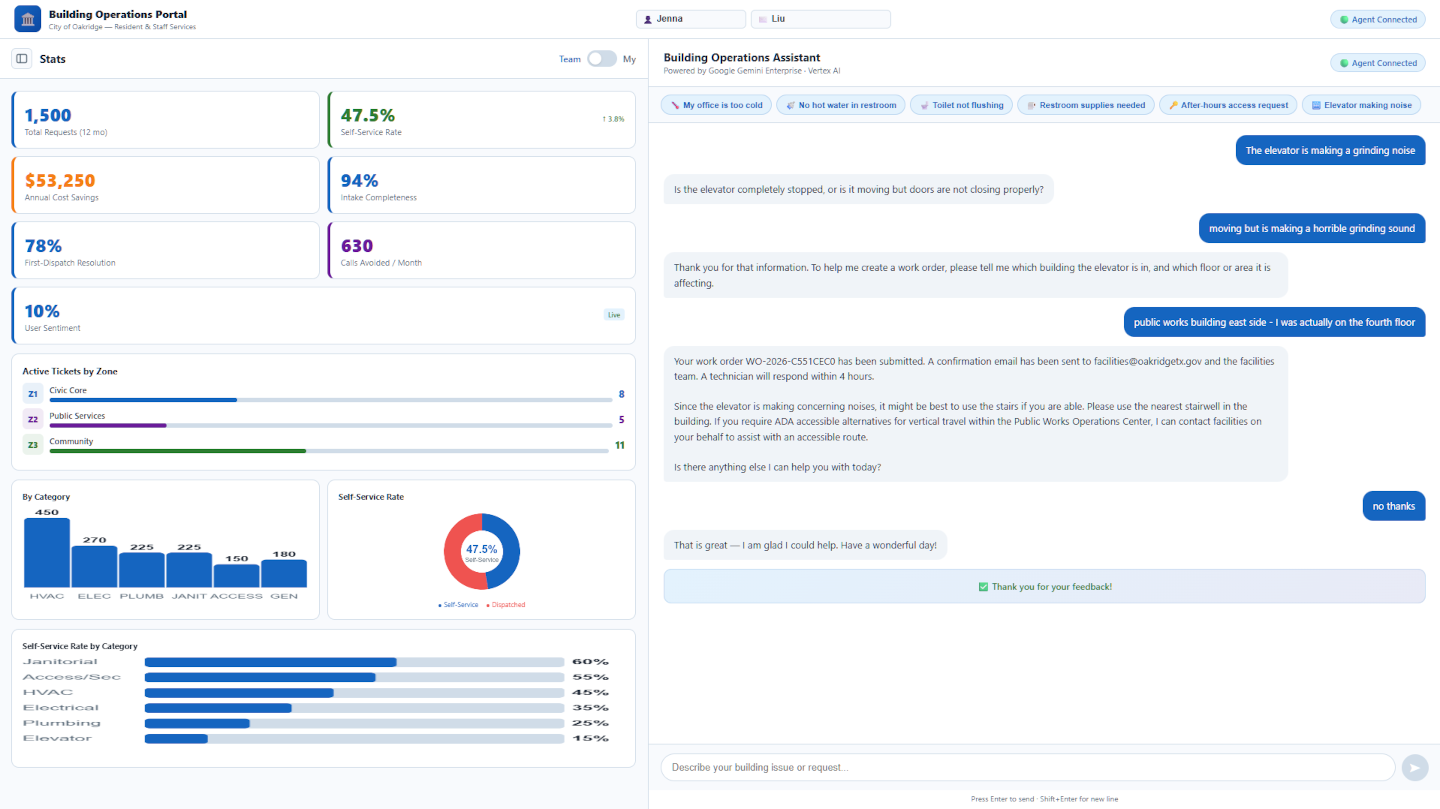This screenshot has height=809, width=1440.
Task: Click the Public Services progress bar
Action: [329, 425]
